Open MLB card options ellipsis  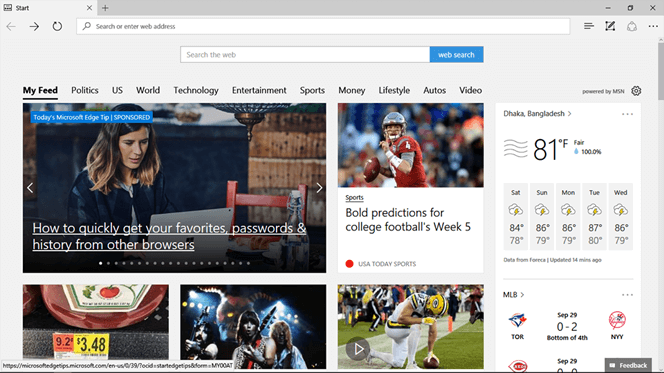point(627,295)
